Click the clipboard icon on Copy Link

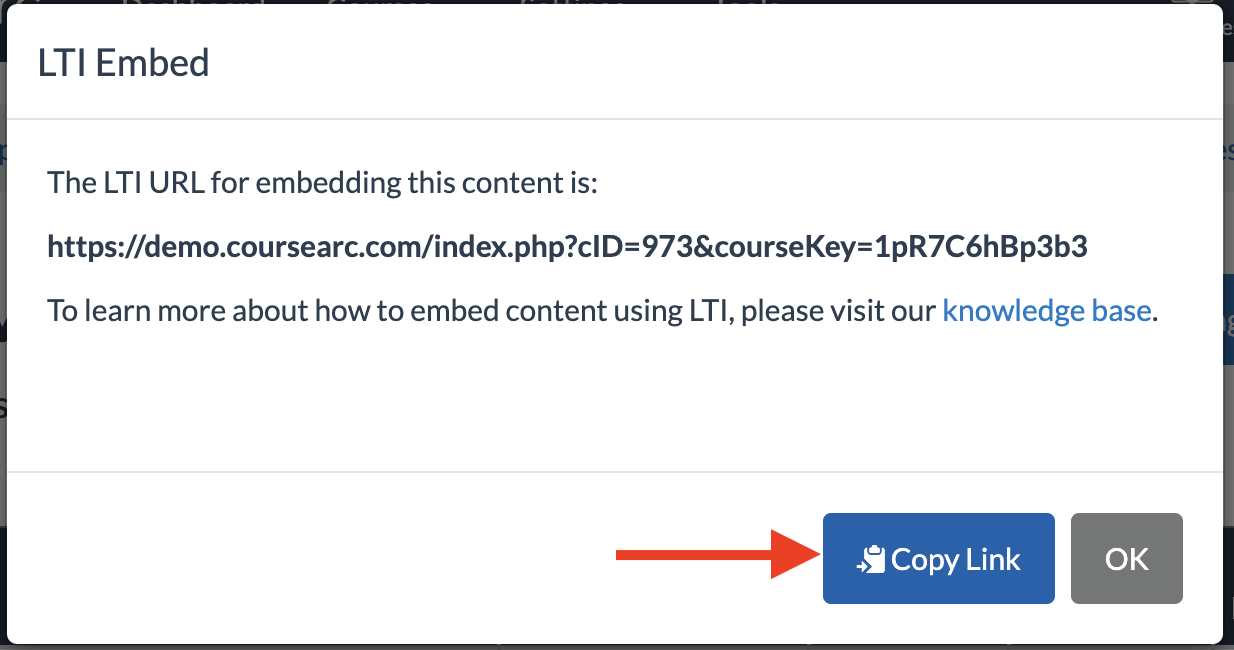(872, 560)
